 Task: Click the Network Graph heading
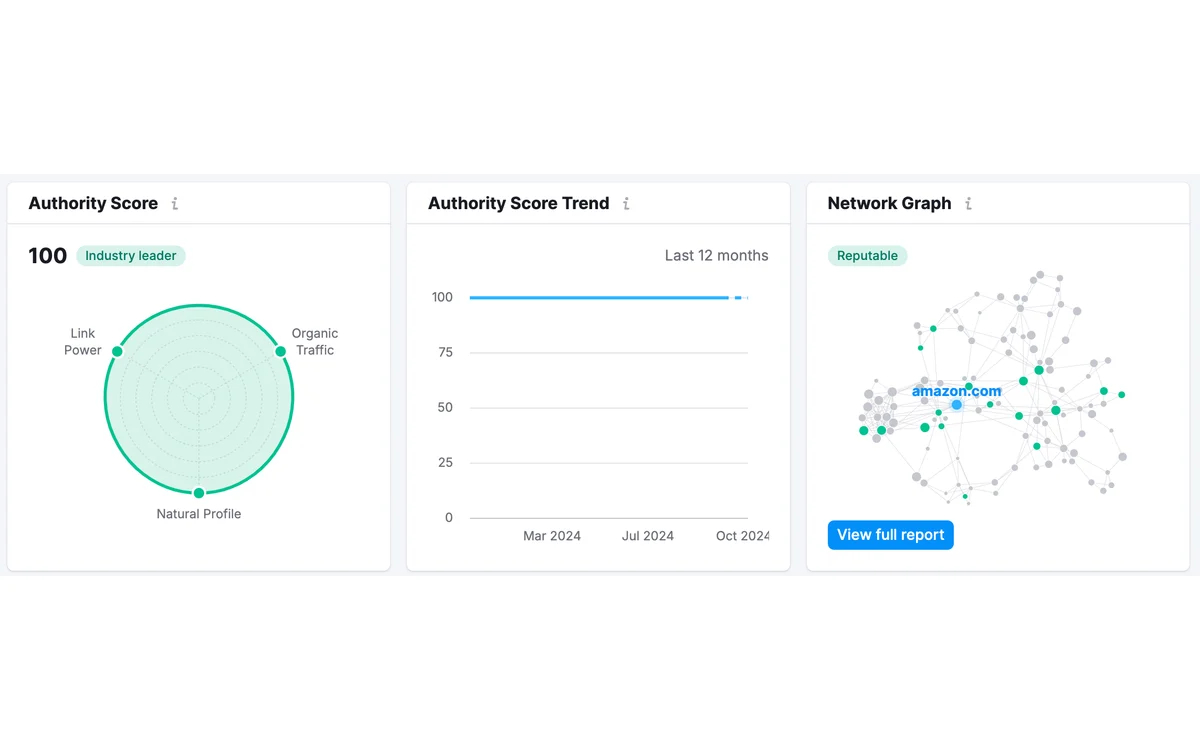point(889,203)
